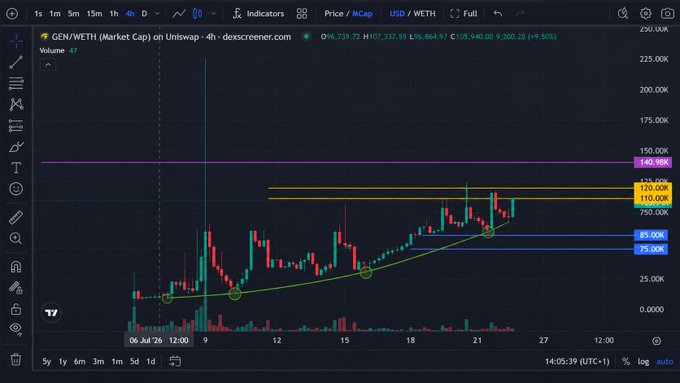Switch to the 15m interval
The image size is (680, 383).
94,14
